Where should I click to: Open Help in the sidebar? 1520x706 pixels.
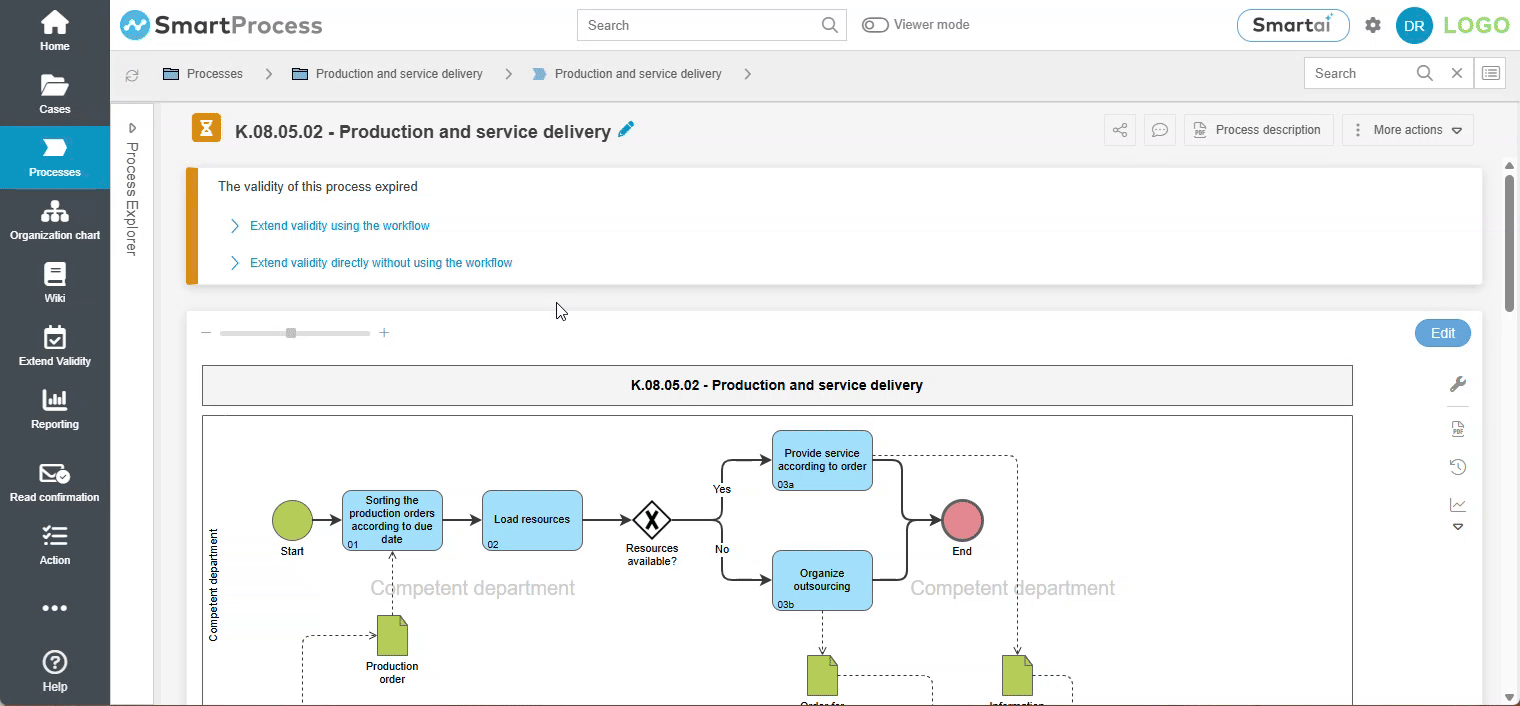point(54,671)
